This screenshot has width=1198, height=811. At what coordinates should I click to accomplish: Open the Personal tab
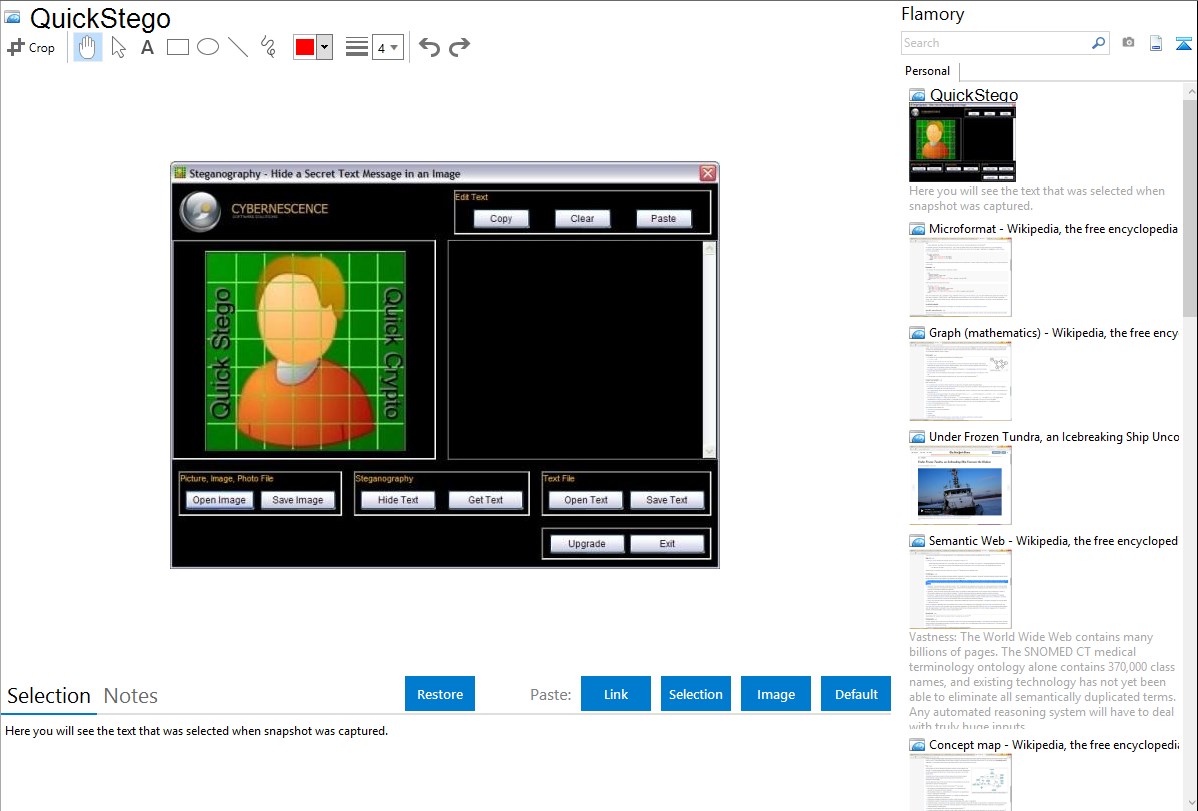pyautogui.click(x=927, y=71)
